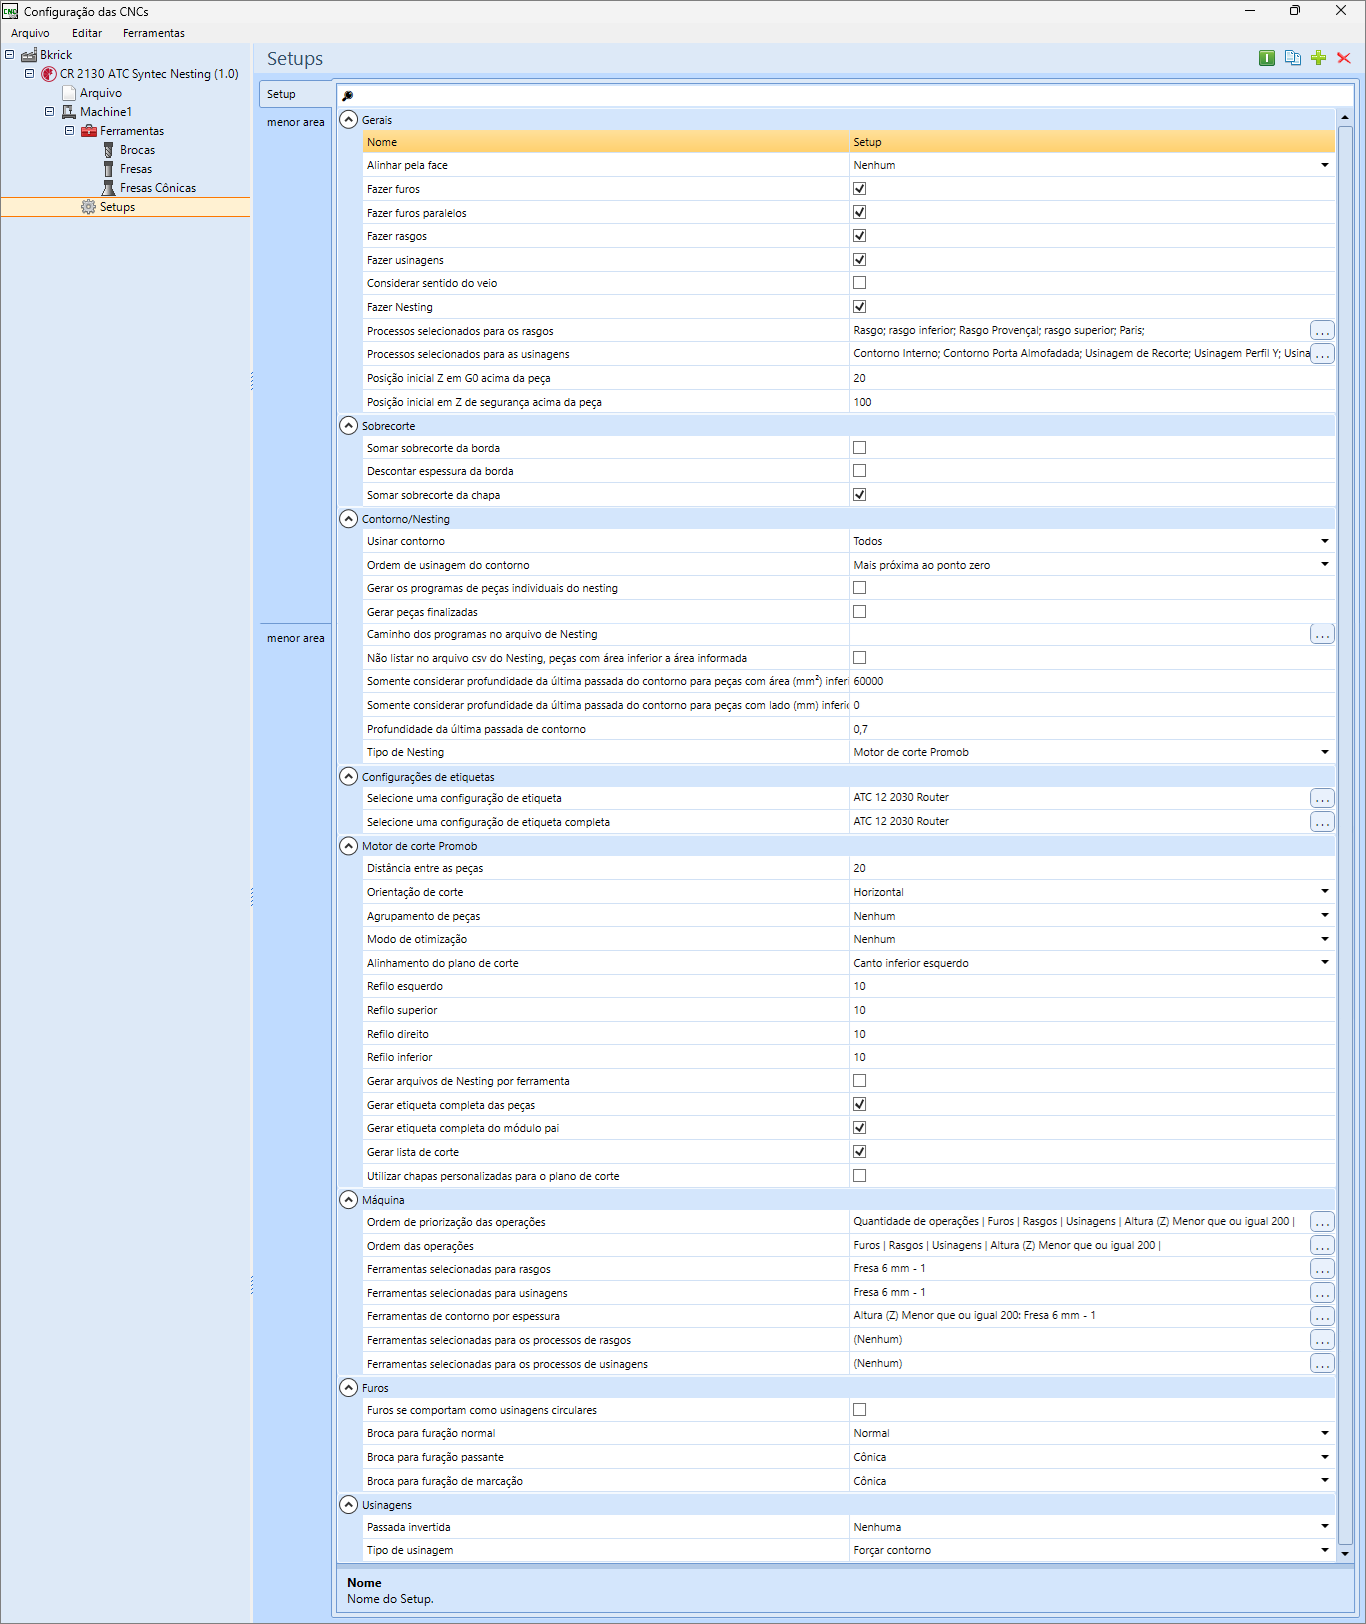Collapse the Bkrick tree node
Viewport: 1366px width, 1624px height.
(x=9, y=55)
